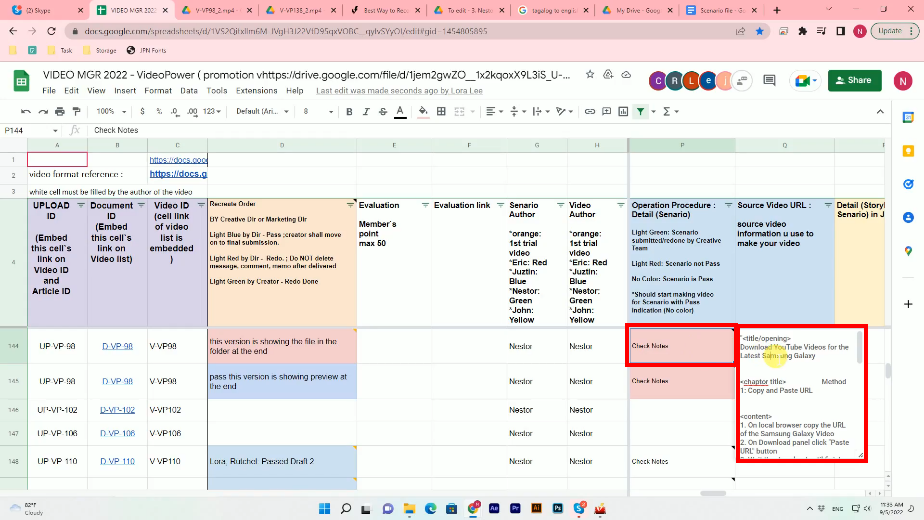Viewport: 924px width, 520px height.
Task: Open the Extensions menu
Action: pyautogui.click(x=256, y=91)
